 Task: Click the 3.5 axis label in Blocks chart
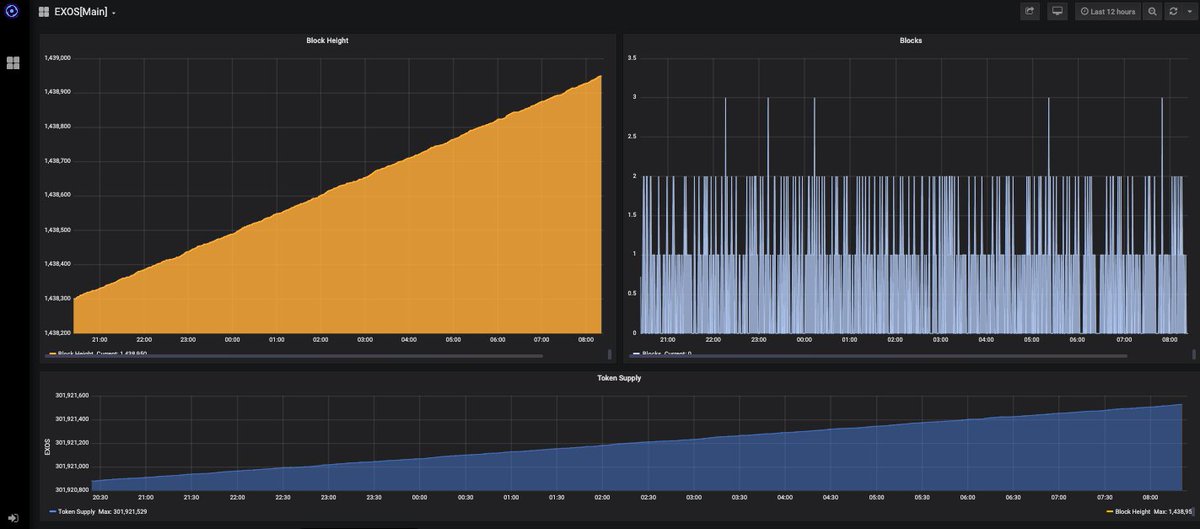tap(632, 58)
